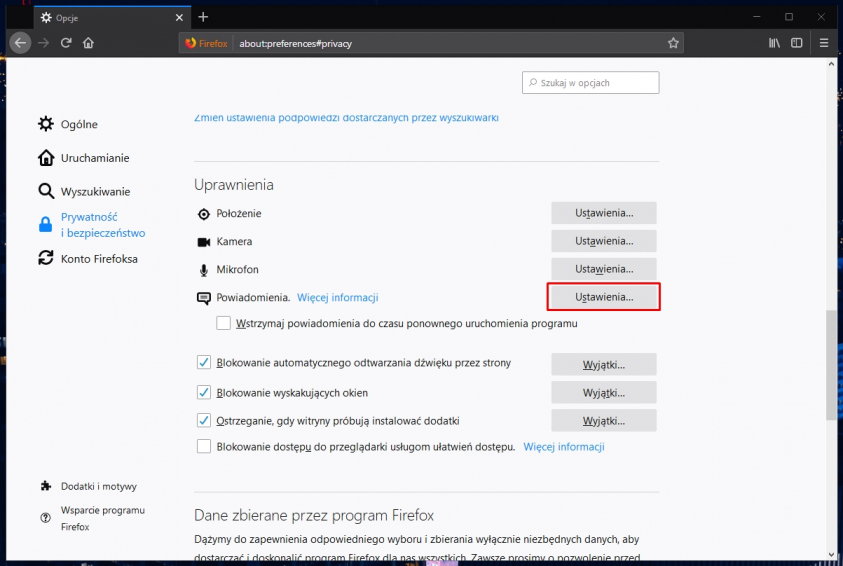Open the Firefox hamburger menu

pos(824,43)
